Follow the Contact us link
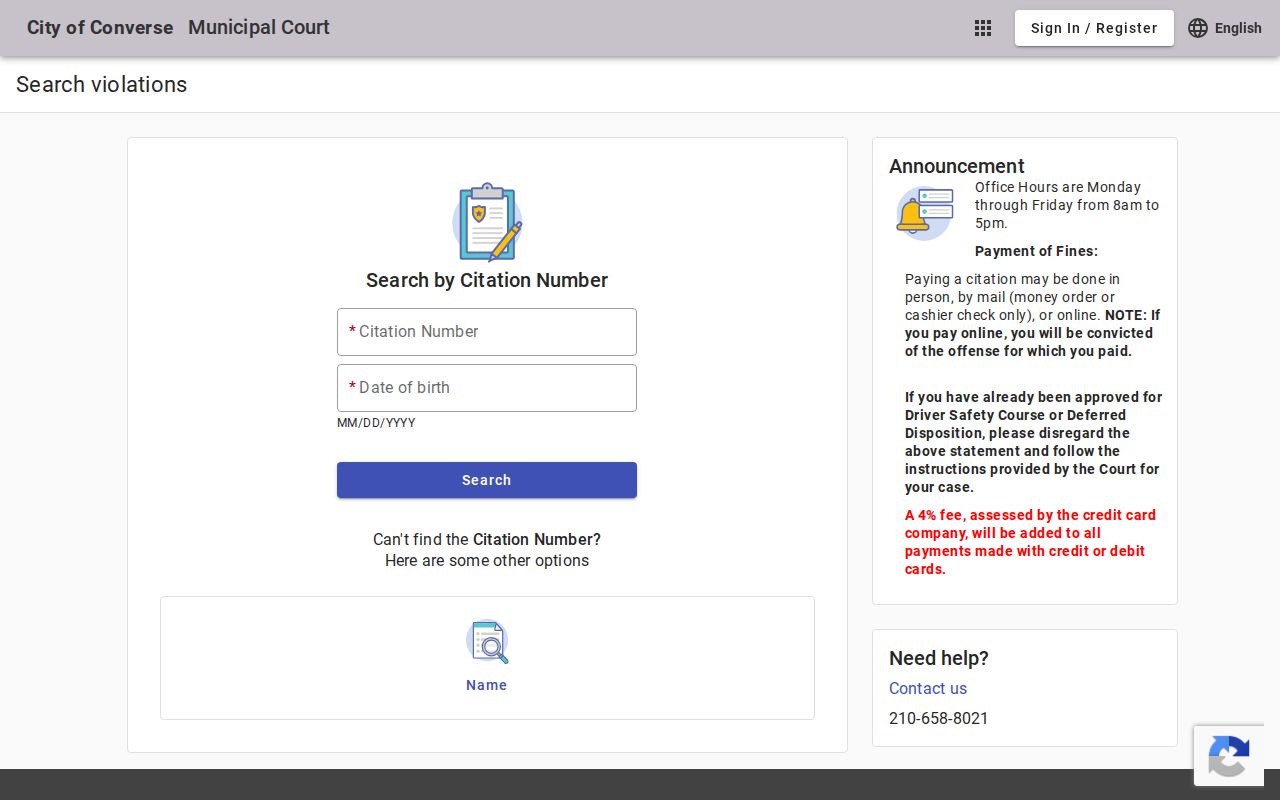The width and height of the screenshot is (1280, 800). [928, 688]
